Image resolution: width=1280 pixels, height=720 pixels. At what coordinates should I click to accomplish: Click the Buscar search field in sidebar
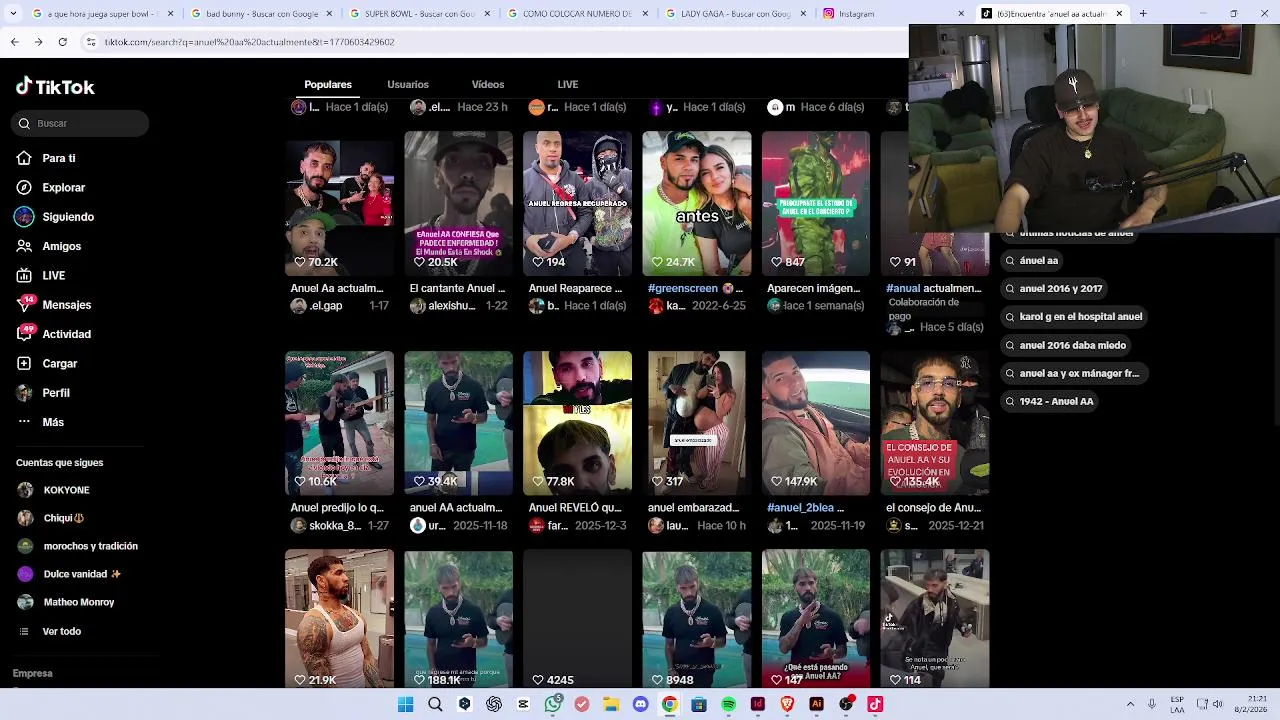[x=81, y=123]
